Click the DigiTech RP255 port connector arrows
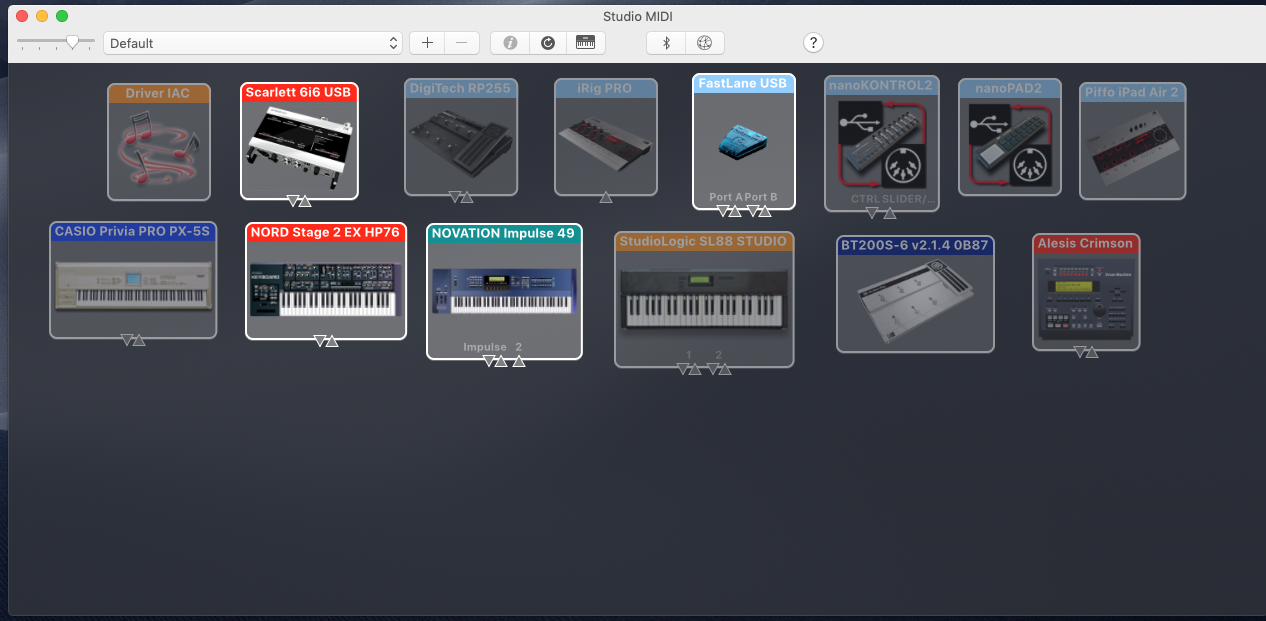 coord(461,197)
